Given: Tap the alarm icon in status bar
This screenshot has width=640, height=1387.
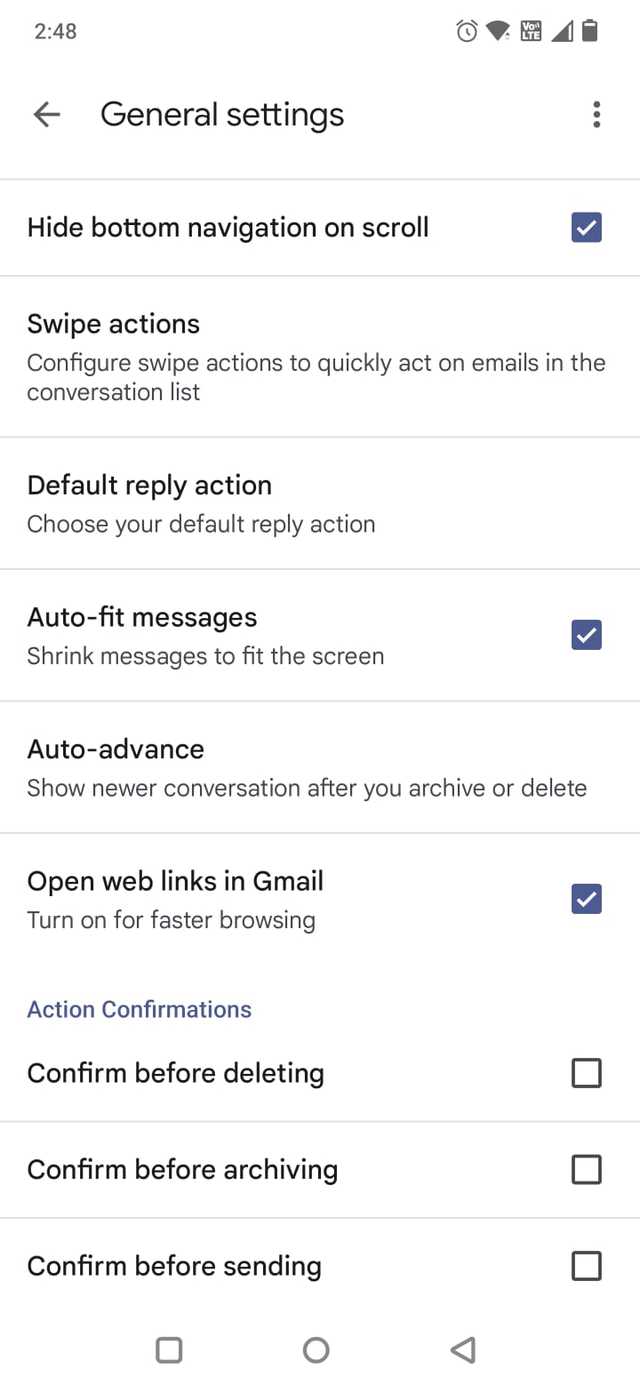Looking at the screenshot, I should (x=467, y=31).
